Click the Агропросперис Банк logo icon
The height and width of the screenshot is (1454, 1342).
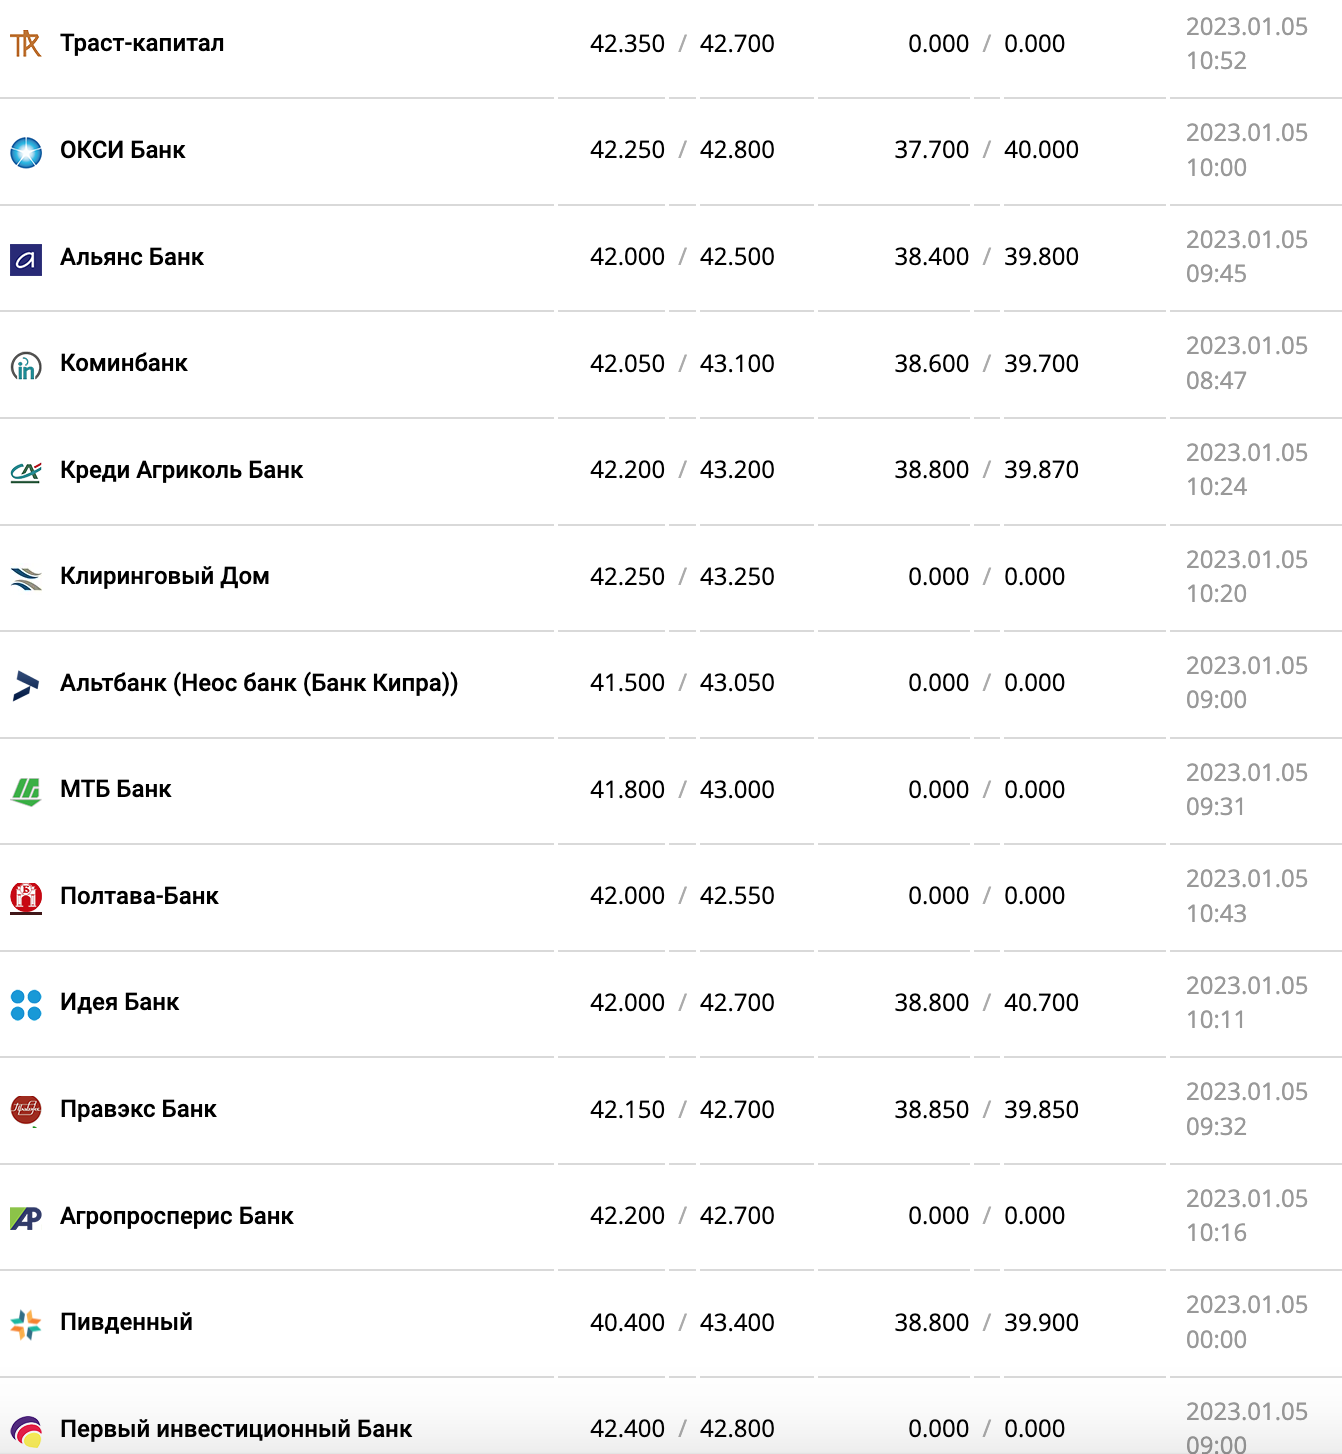click(x=26, y=1218)
